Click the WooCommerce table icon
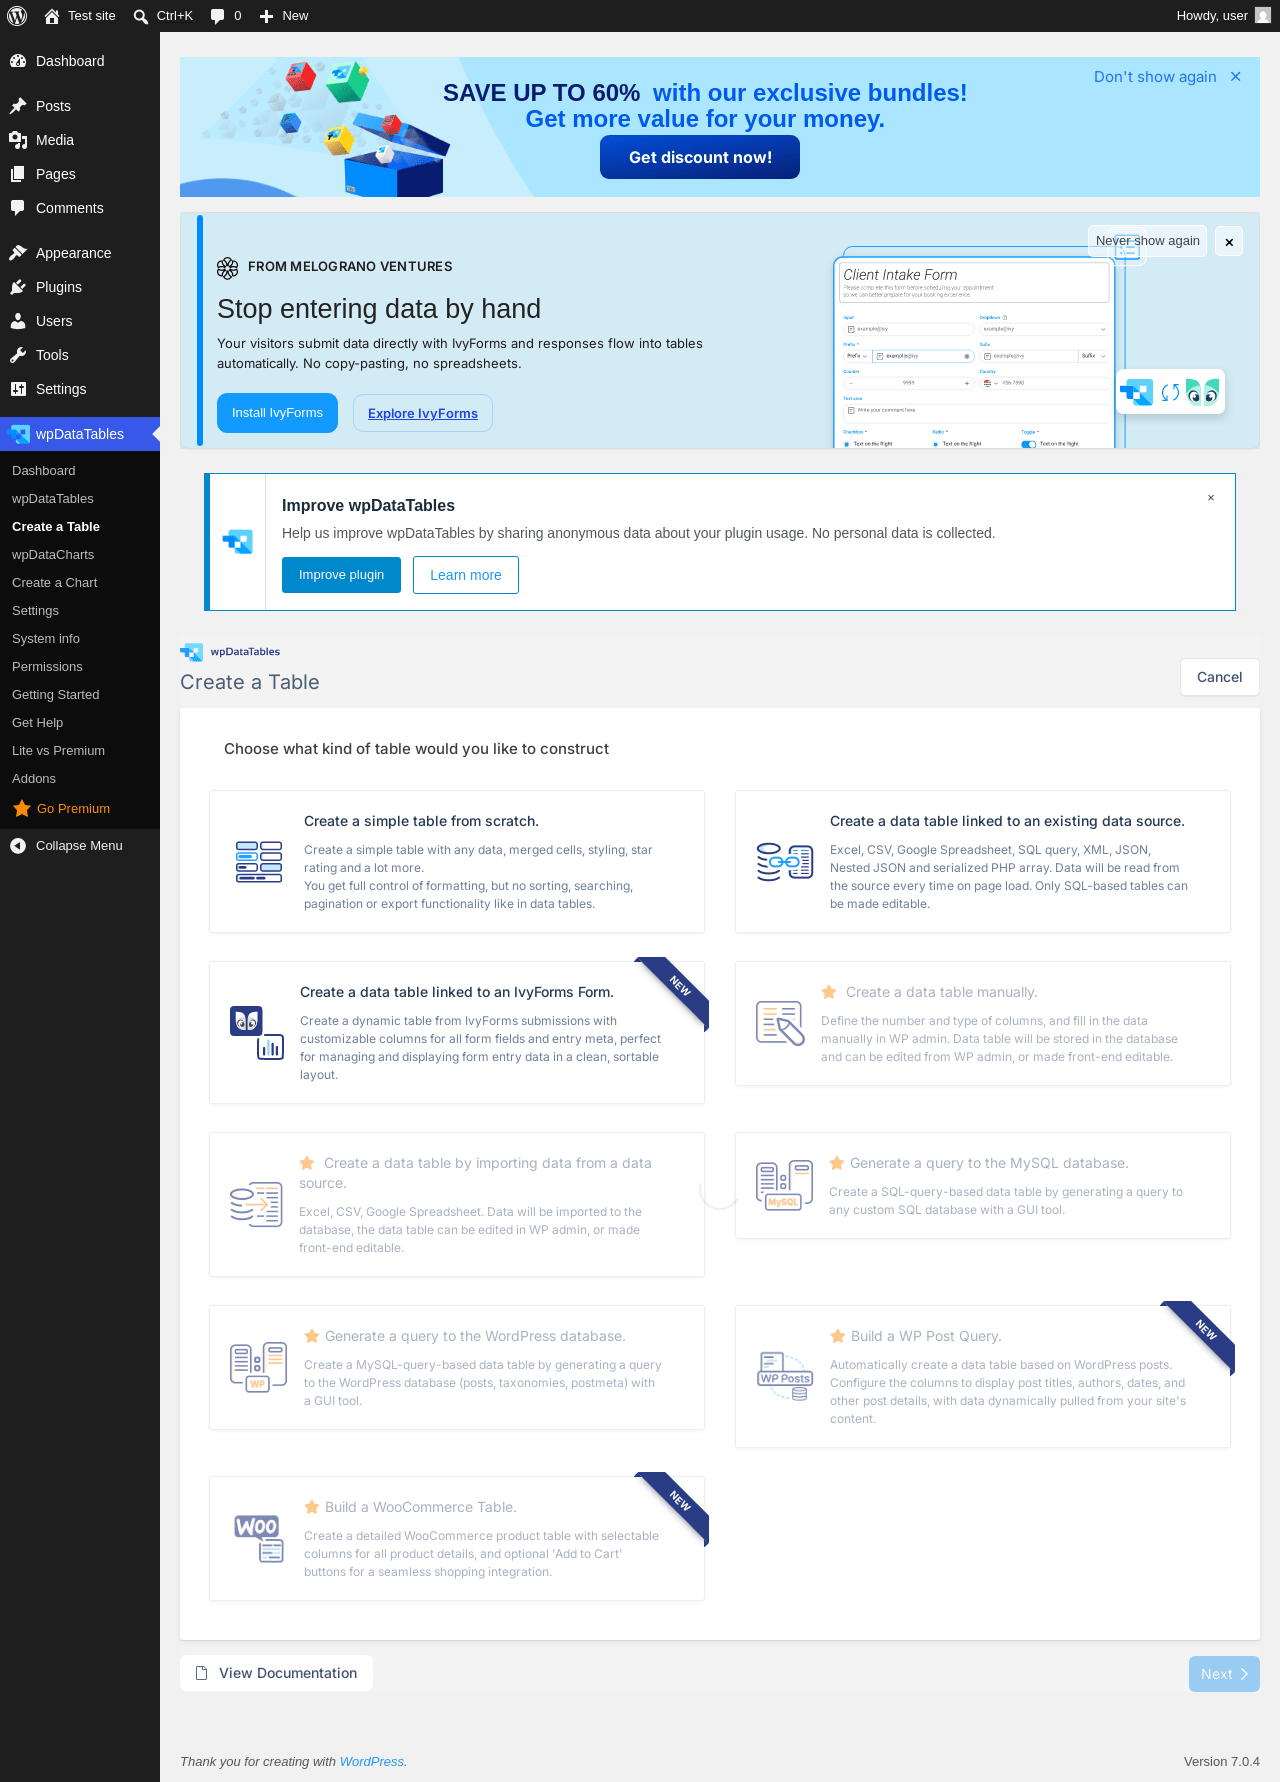 pyautogui.click(x=259, y=1539)
